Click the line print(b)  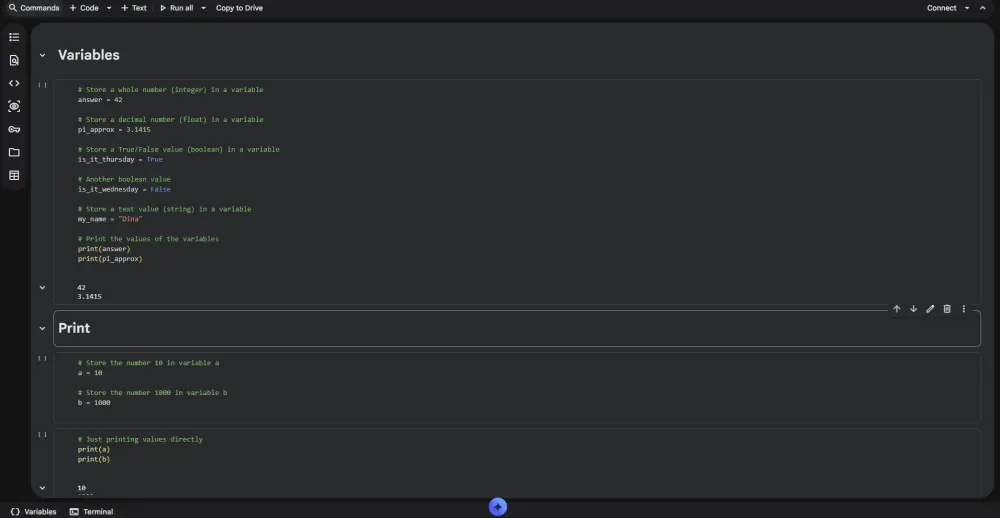[94, 459]
